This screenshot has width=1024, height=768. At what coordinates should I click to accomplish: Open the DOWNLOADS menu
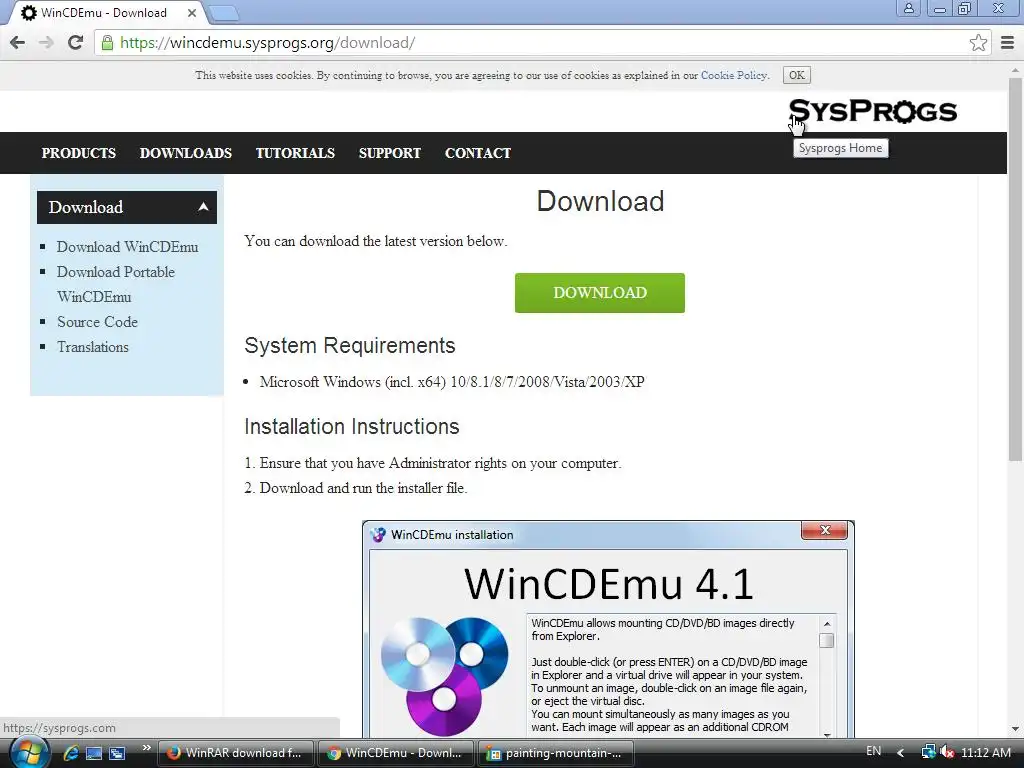[185, 153]
